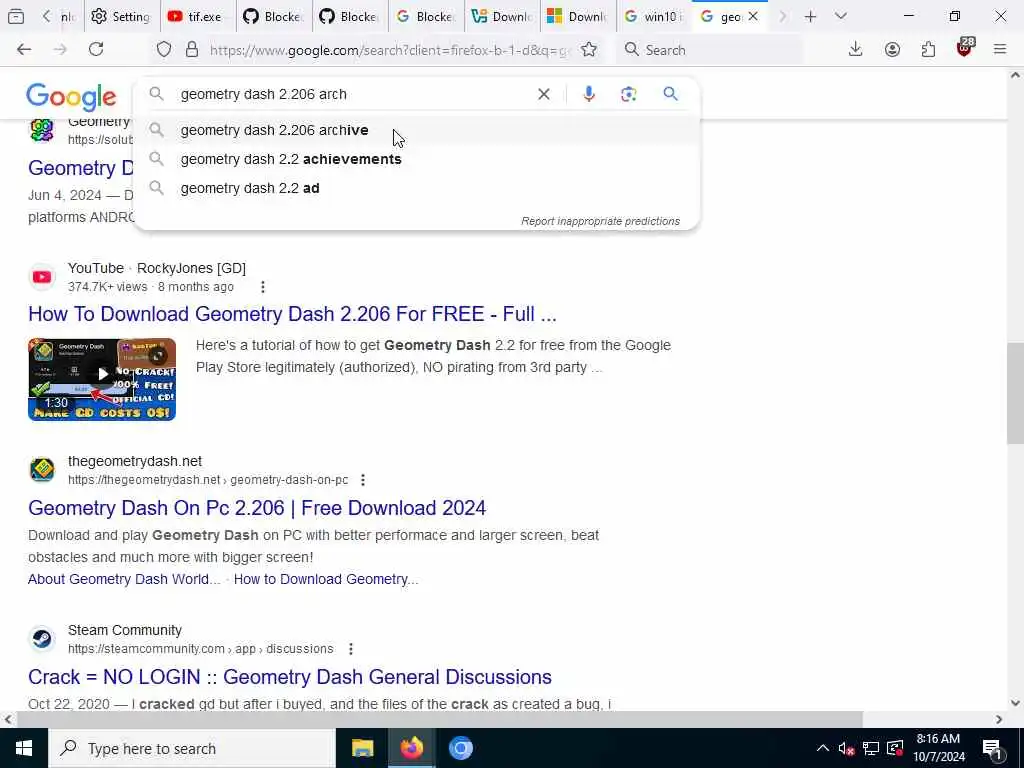Click the thegeometrydash.net site favicon
Image resolution: width=1024 pixels, height=768 pixels.
[42, 470]
